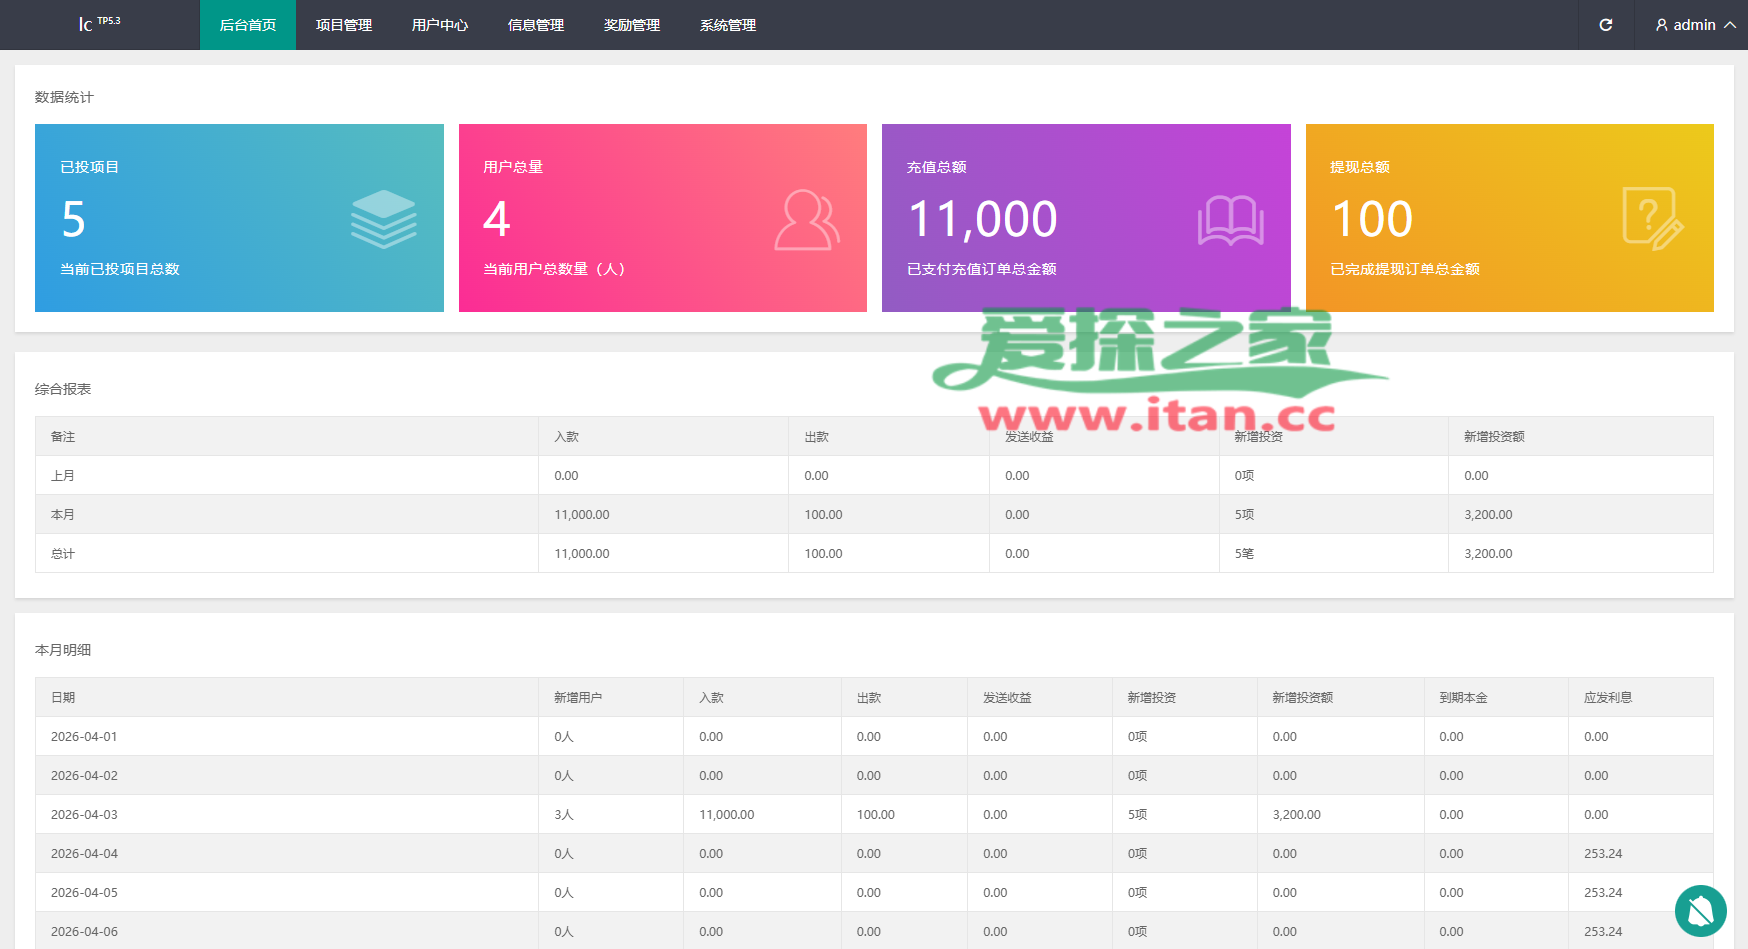Image resolution: width=1748 pixels, height=949 pixels.
Task: Click the layers icon on 已投项目 card
Action: (383, 219)
